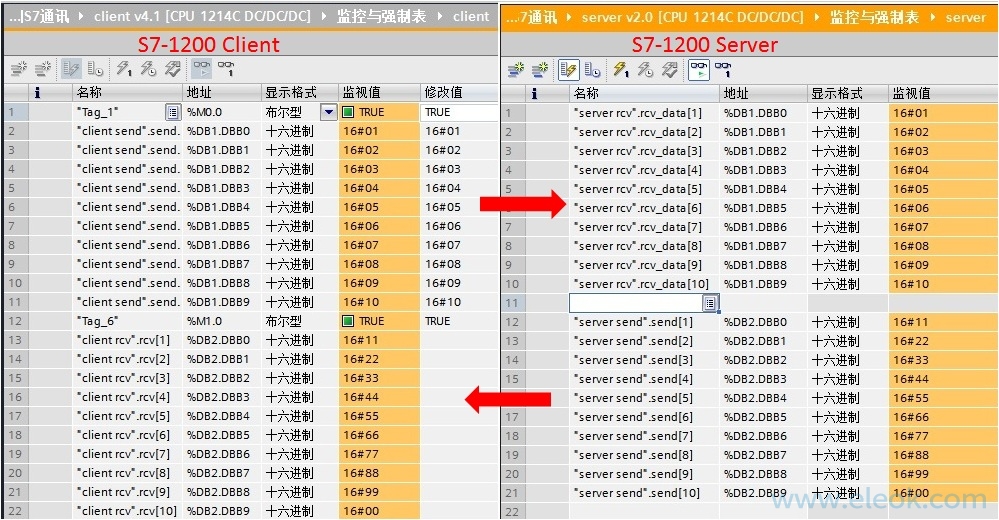The height and width of the screenshot is (520, 999).
Task: Click Modify once now icon in Client toolbar
Action: (x=124, y=69)
